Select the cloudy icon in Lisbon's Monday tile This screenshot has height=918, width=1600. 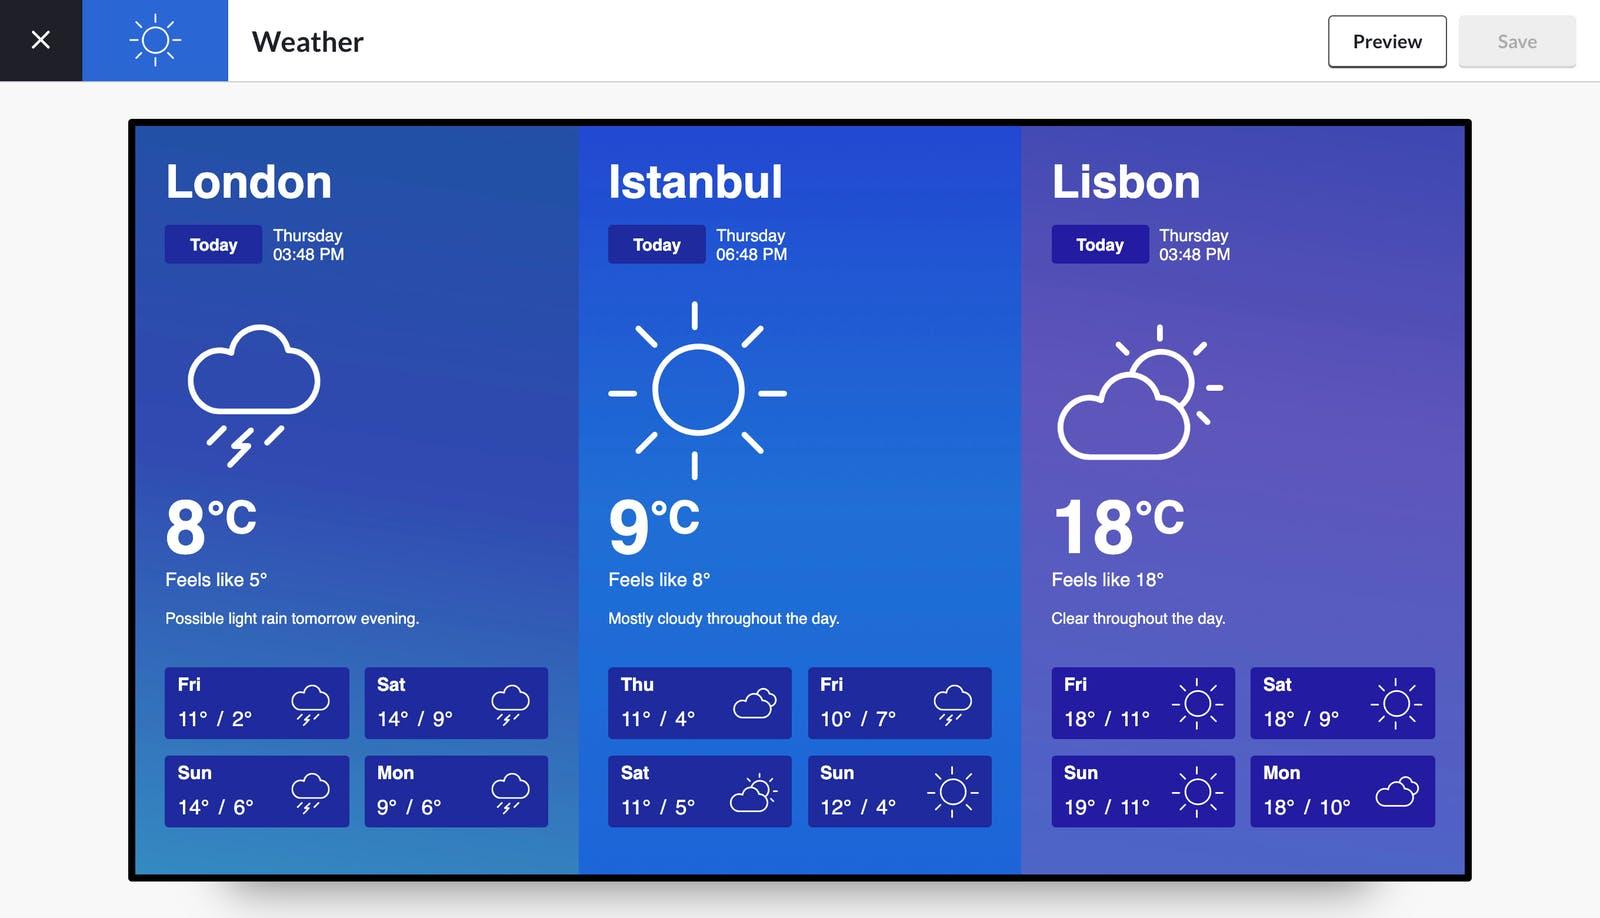1398,791
